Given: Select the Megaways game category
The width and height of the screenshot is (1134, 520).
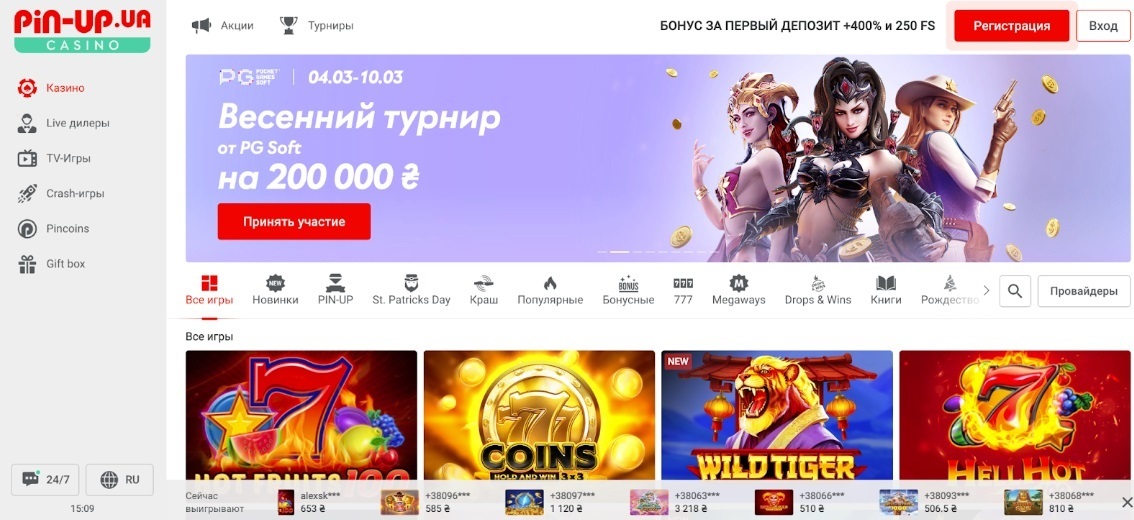Looking at the screenshot, I should pyautogui.click(x=738, y=290).
